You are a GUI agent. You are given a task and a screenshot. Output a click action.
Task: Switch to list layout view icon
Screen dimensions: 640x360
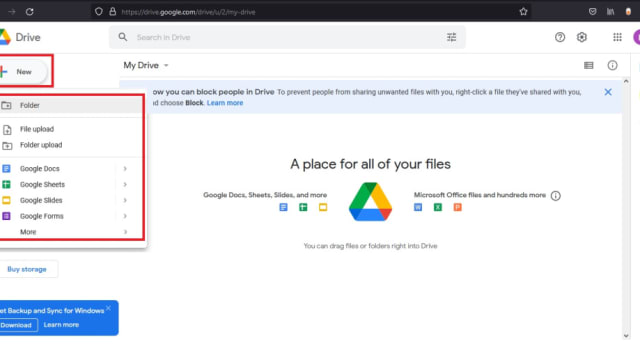(589, 65)
